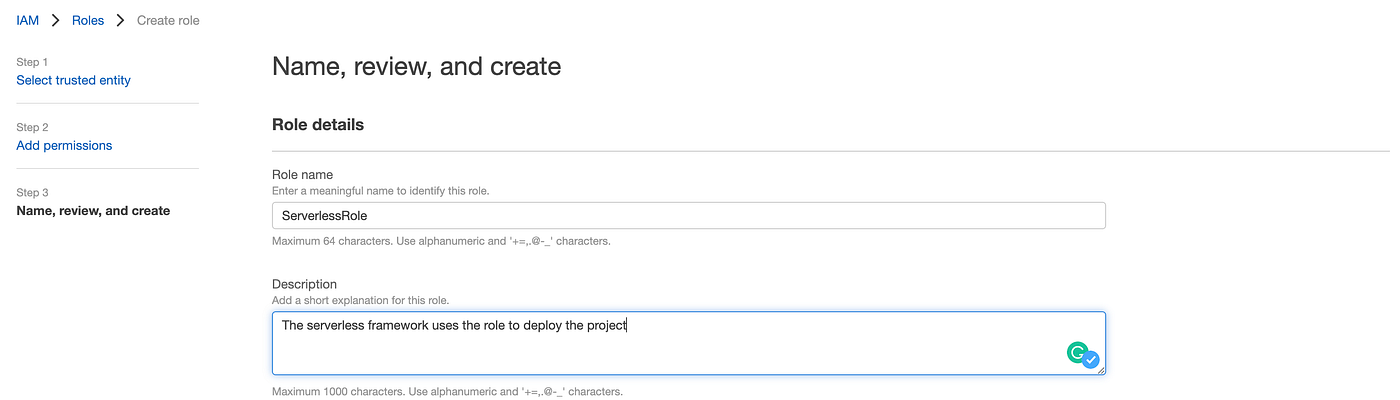Click the Description box resize handle
The height and width of the screenshot is (400, 1400).
(x=1100, y=369)
